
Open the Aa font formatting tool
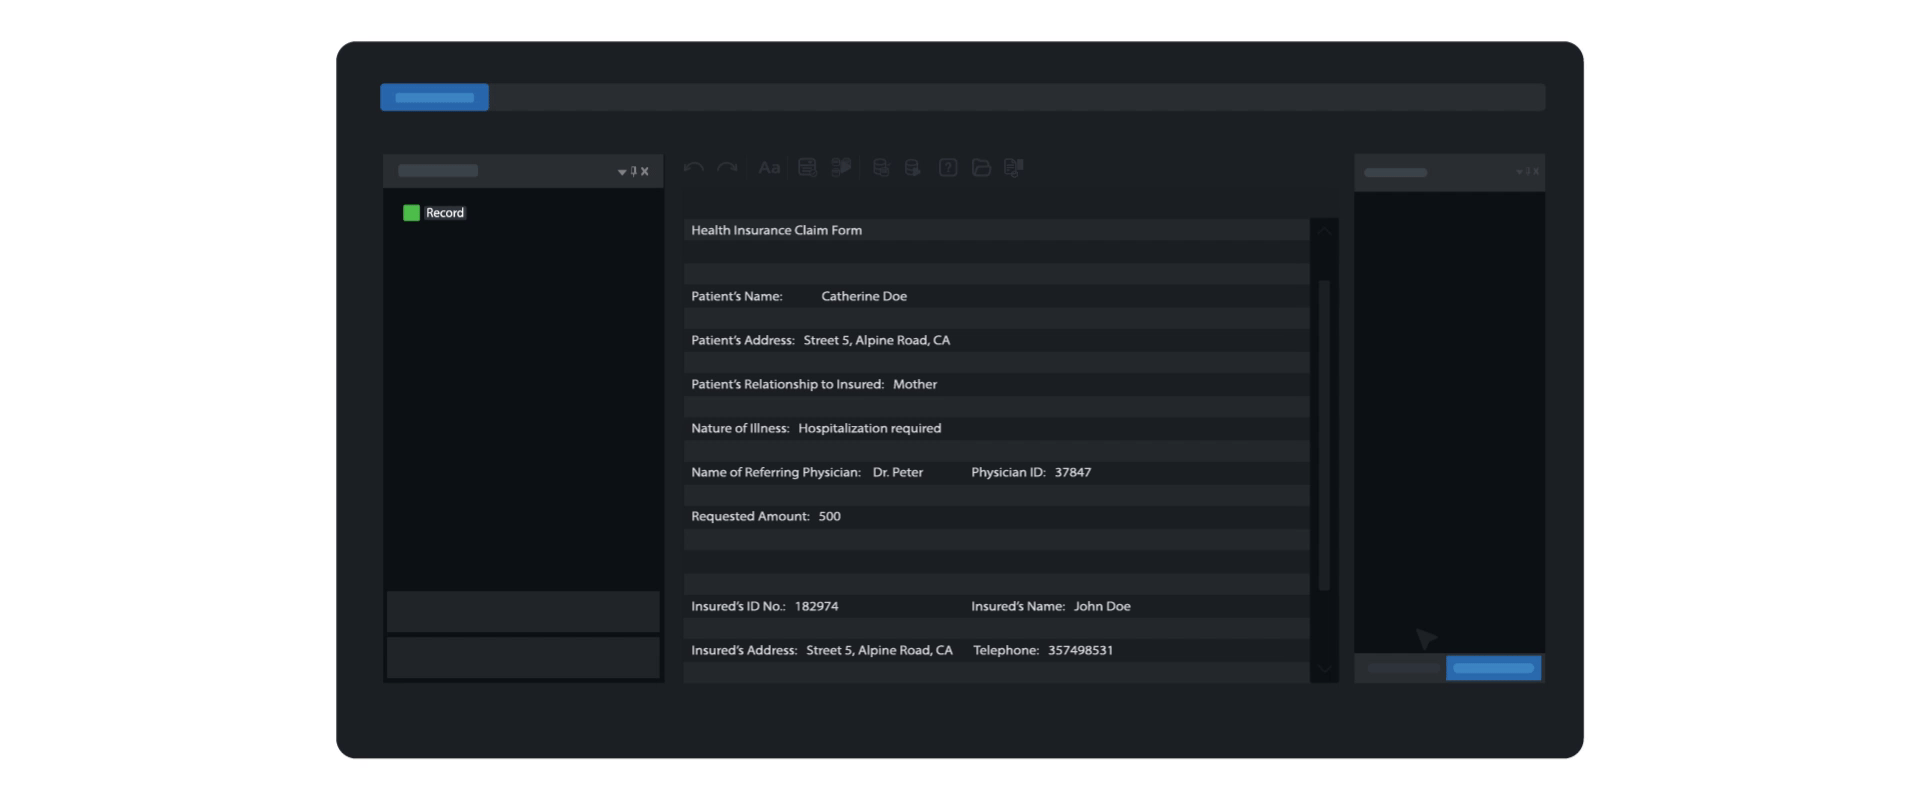click(x=769, y=168)
